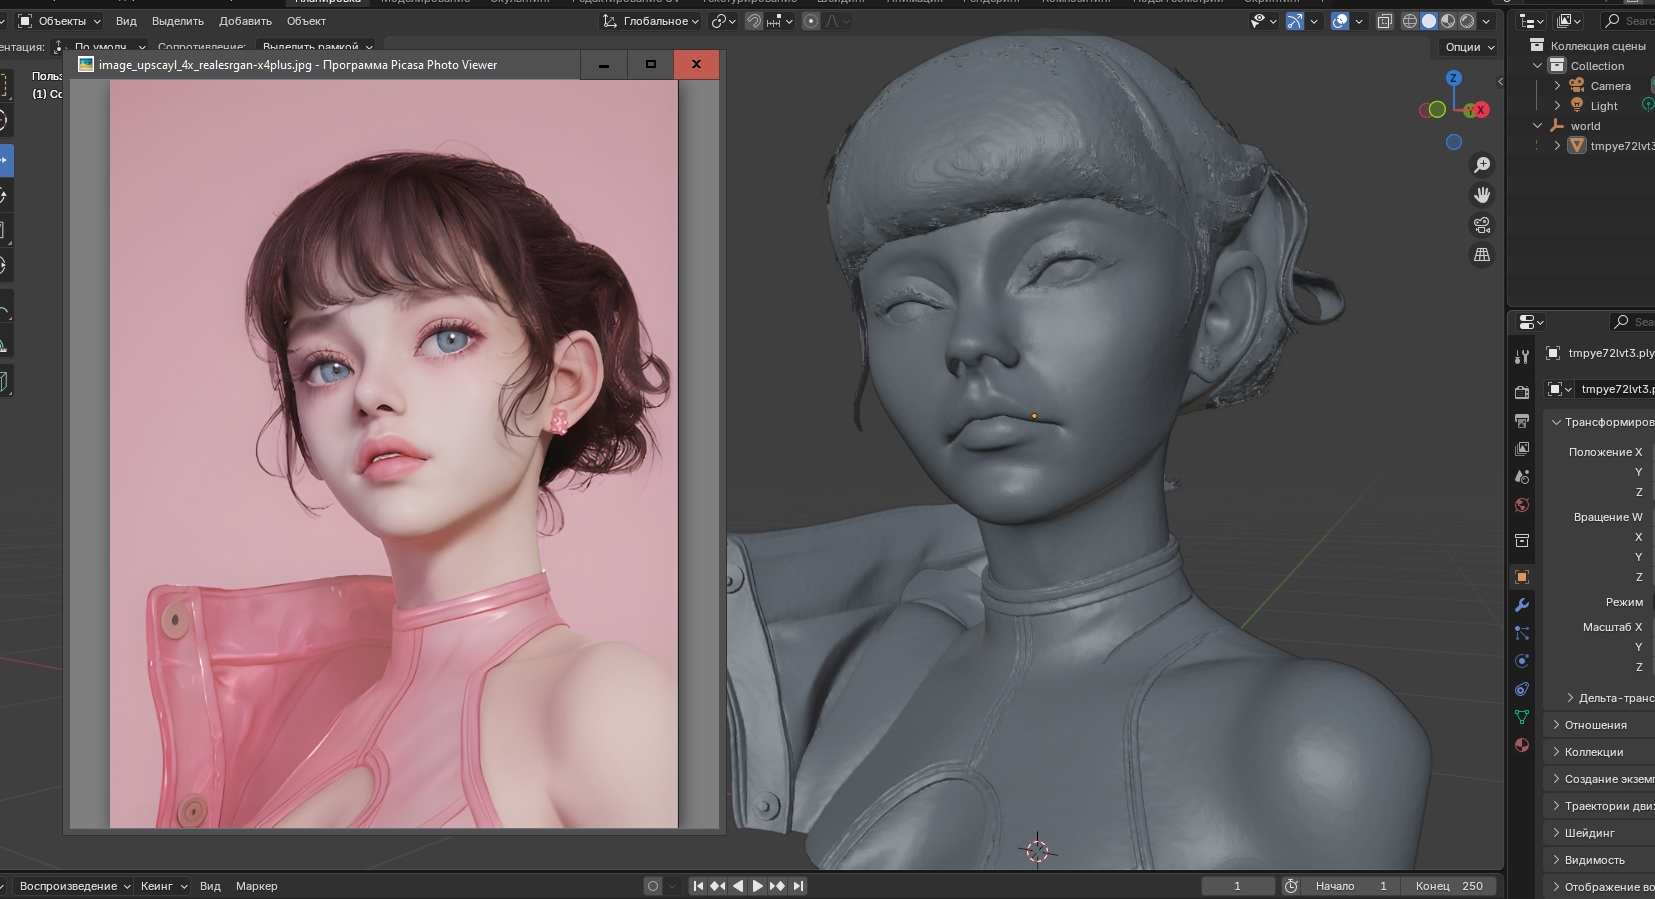Open the outliner editor type selector
1655x899 pixels.
[1531, 21]
